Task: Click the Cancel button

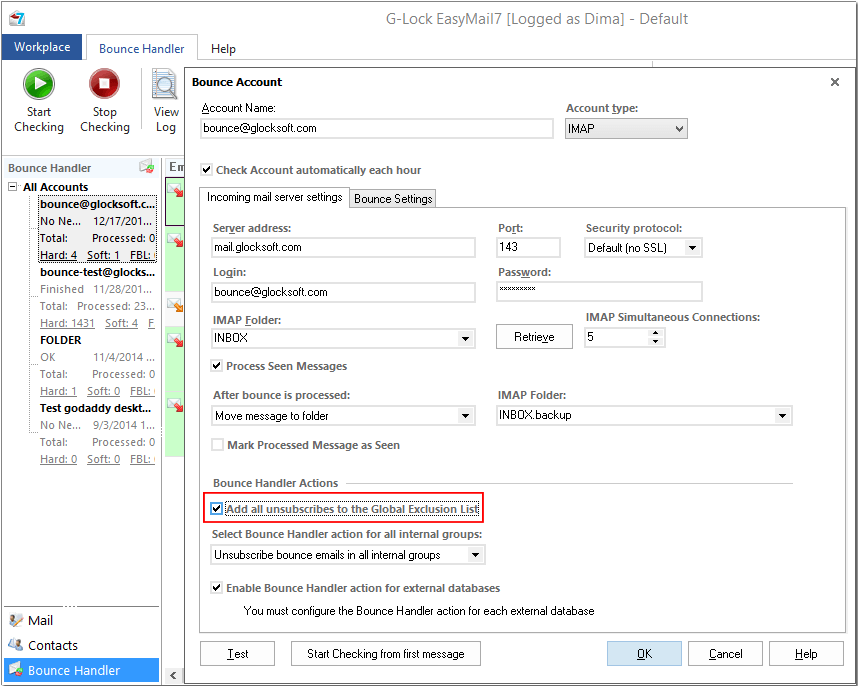Action: click(725, 654)
